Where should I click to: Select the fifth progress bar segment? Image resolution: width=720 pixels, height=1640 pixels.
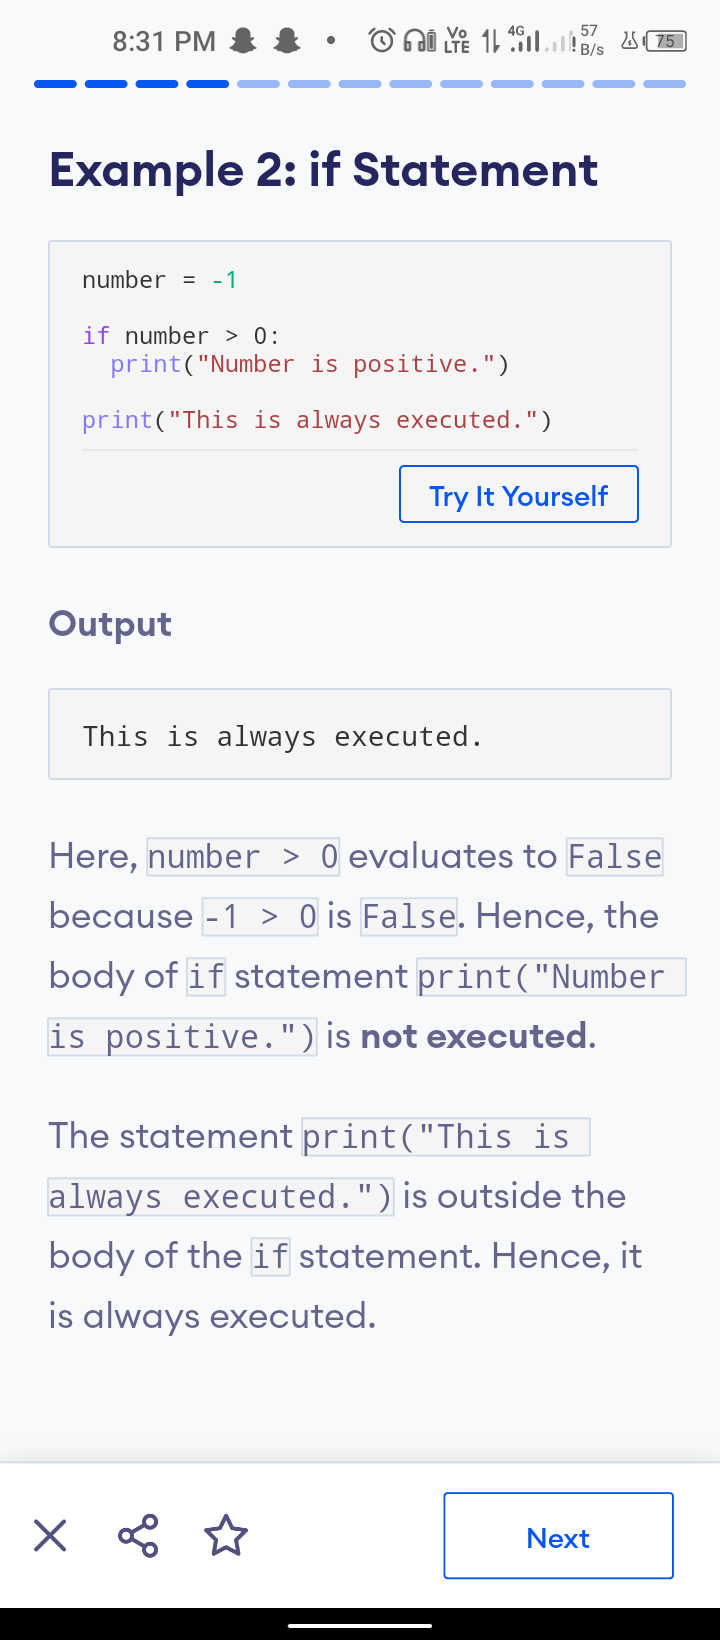point(258,84)
